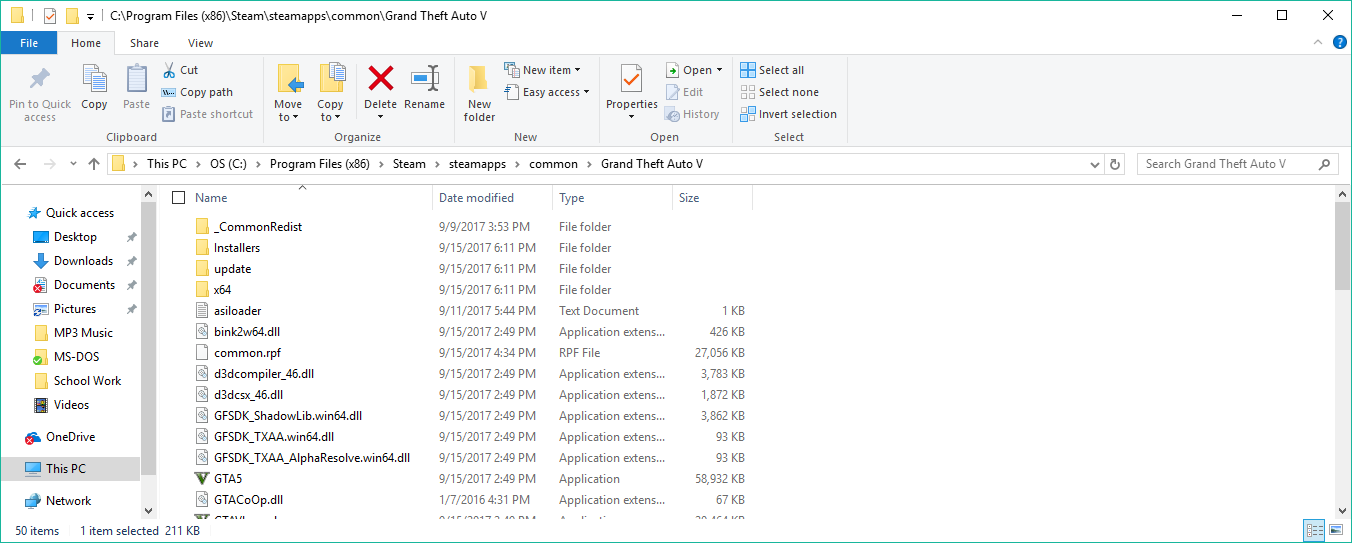Screen dimensions: 1352x543
Task: Click the Copy icon in Clipboard group
Action: coord(94,80)
